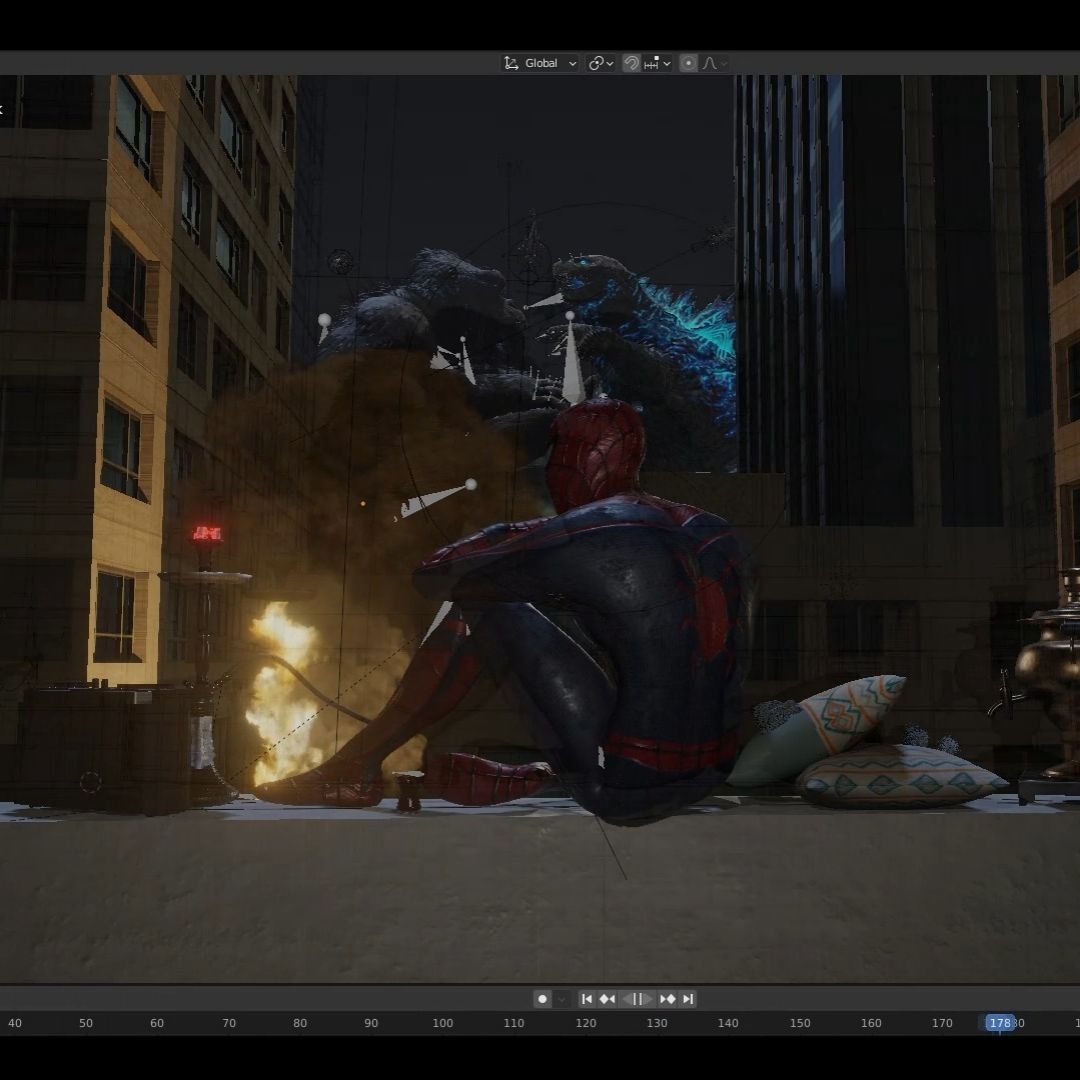Open the Global transform orientation dropdown
The image size is (1080, 1080).
pyautogui.click(x=540, y=63)
